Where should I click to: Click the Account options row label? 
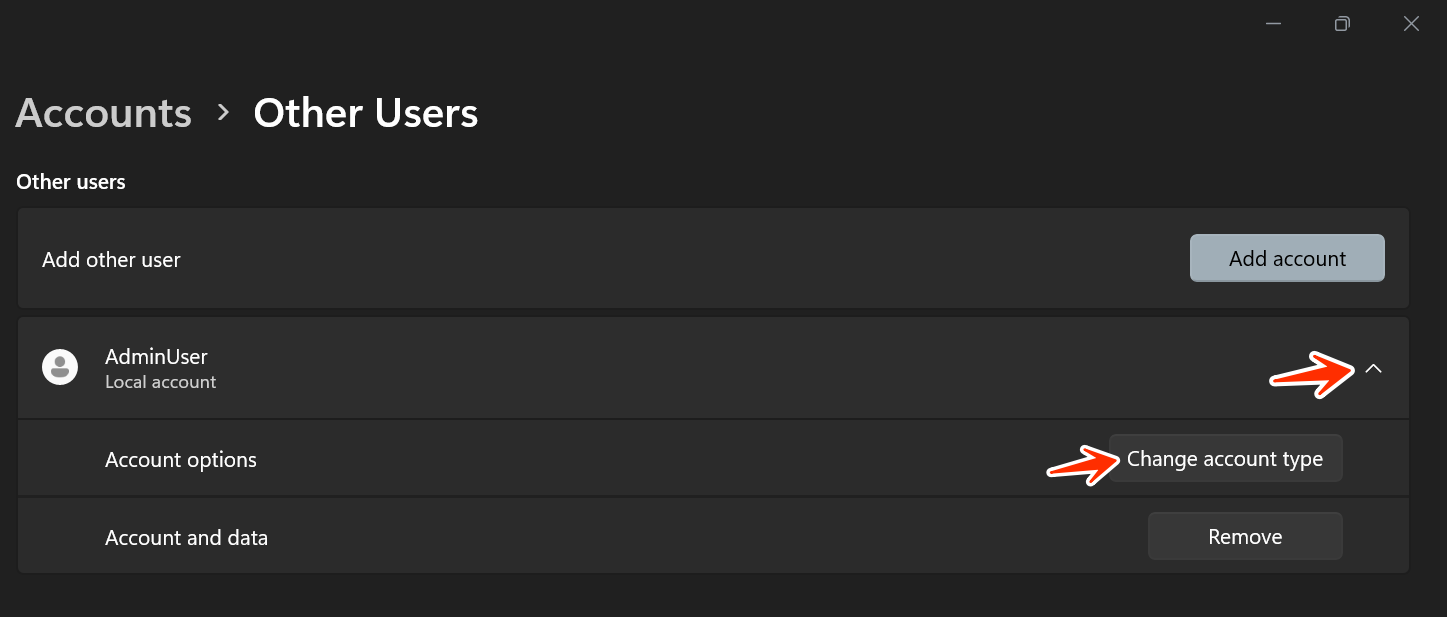(x=181, y=460)
